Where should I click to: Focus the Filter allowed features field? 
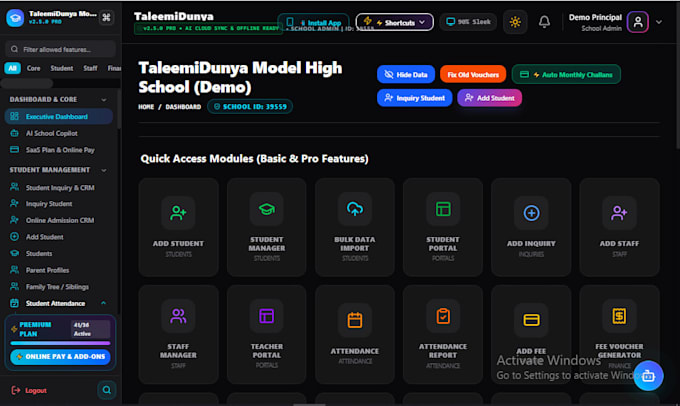[x=60, y=49]
